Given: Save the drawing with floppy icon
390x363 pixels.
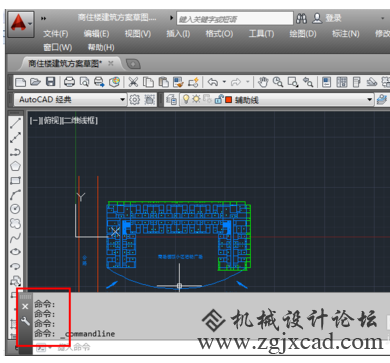Looking at the screenshot, I should pos(50,82).
